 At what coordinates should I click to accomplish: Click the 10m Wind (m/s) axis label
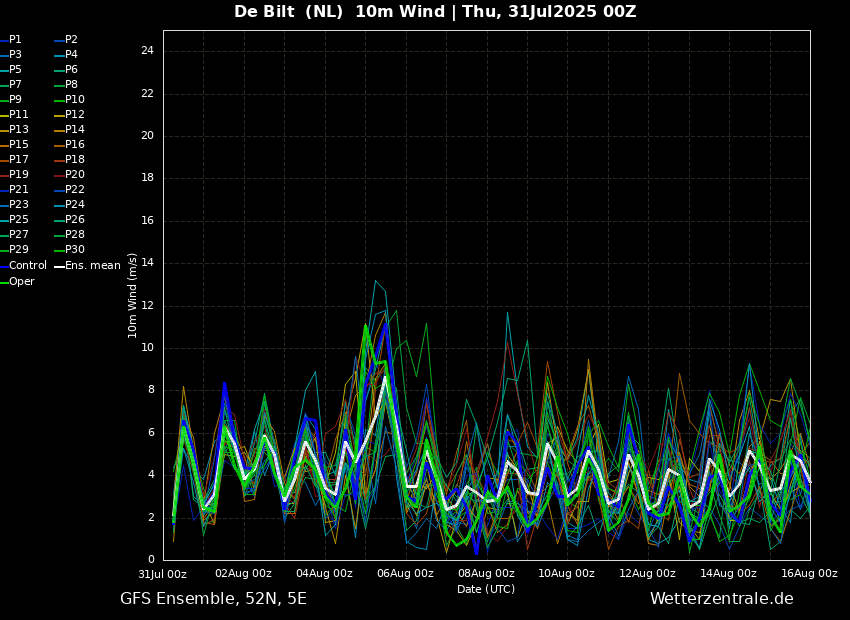[133, 295]
